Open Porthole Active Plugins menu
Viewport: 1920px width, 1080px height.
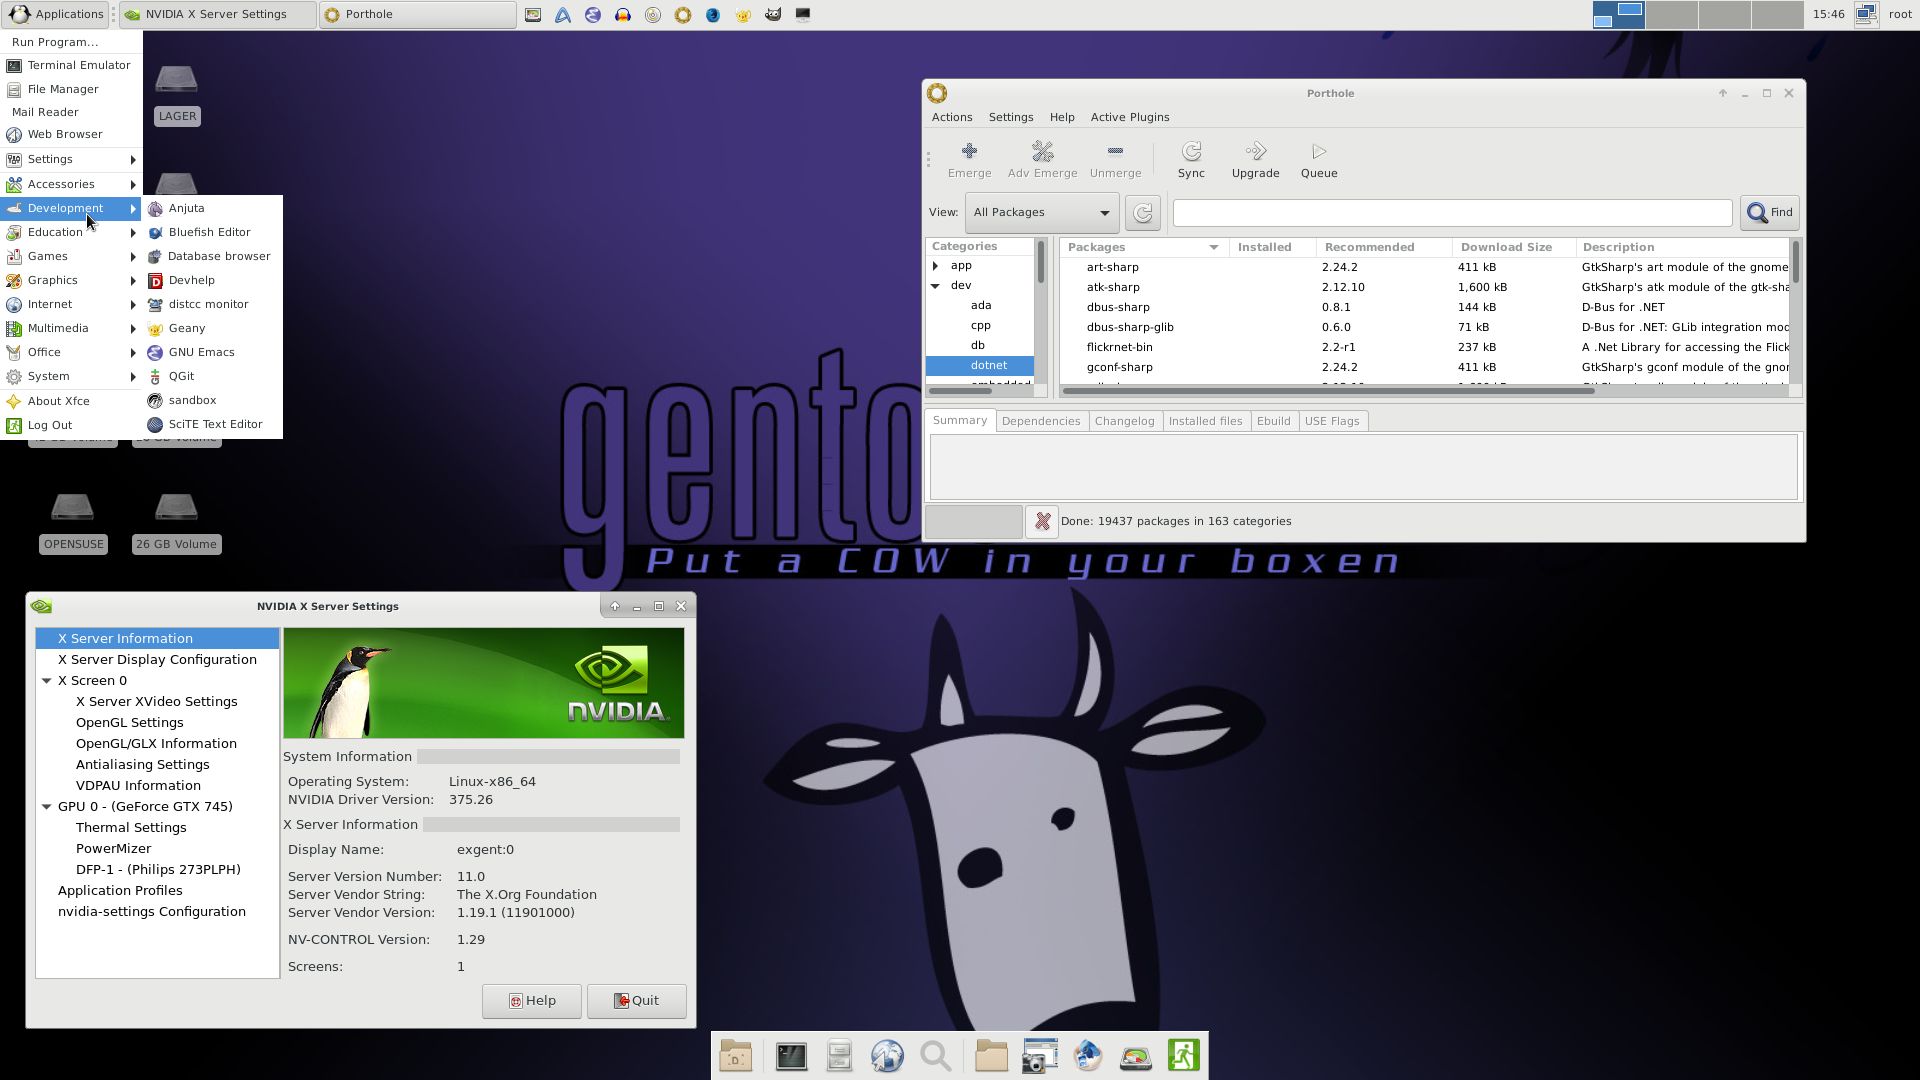(1130, 117)
